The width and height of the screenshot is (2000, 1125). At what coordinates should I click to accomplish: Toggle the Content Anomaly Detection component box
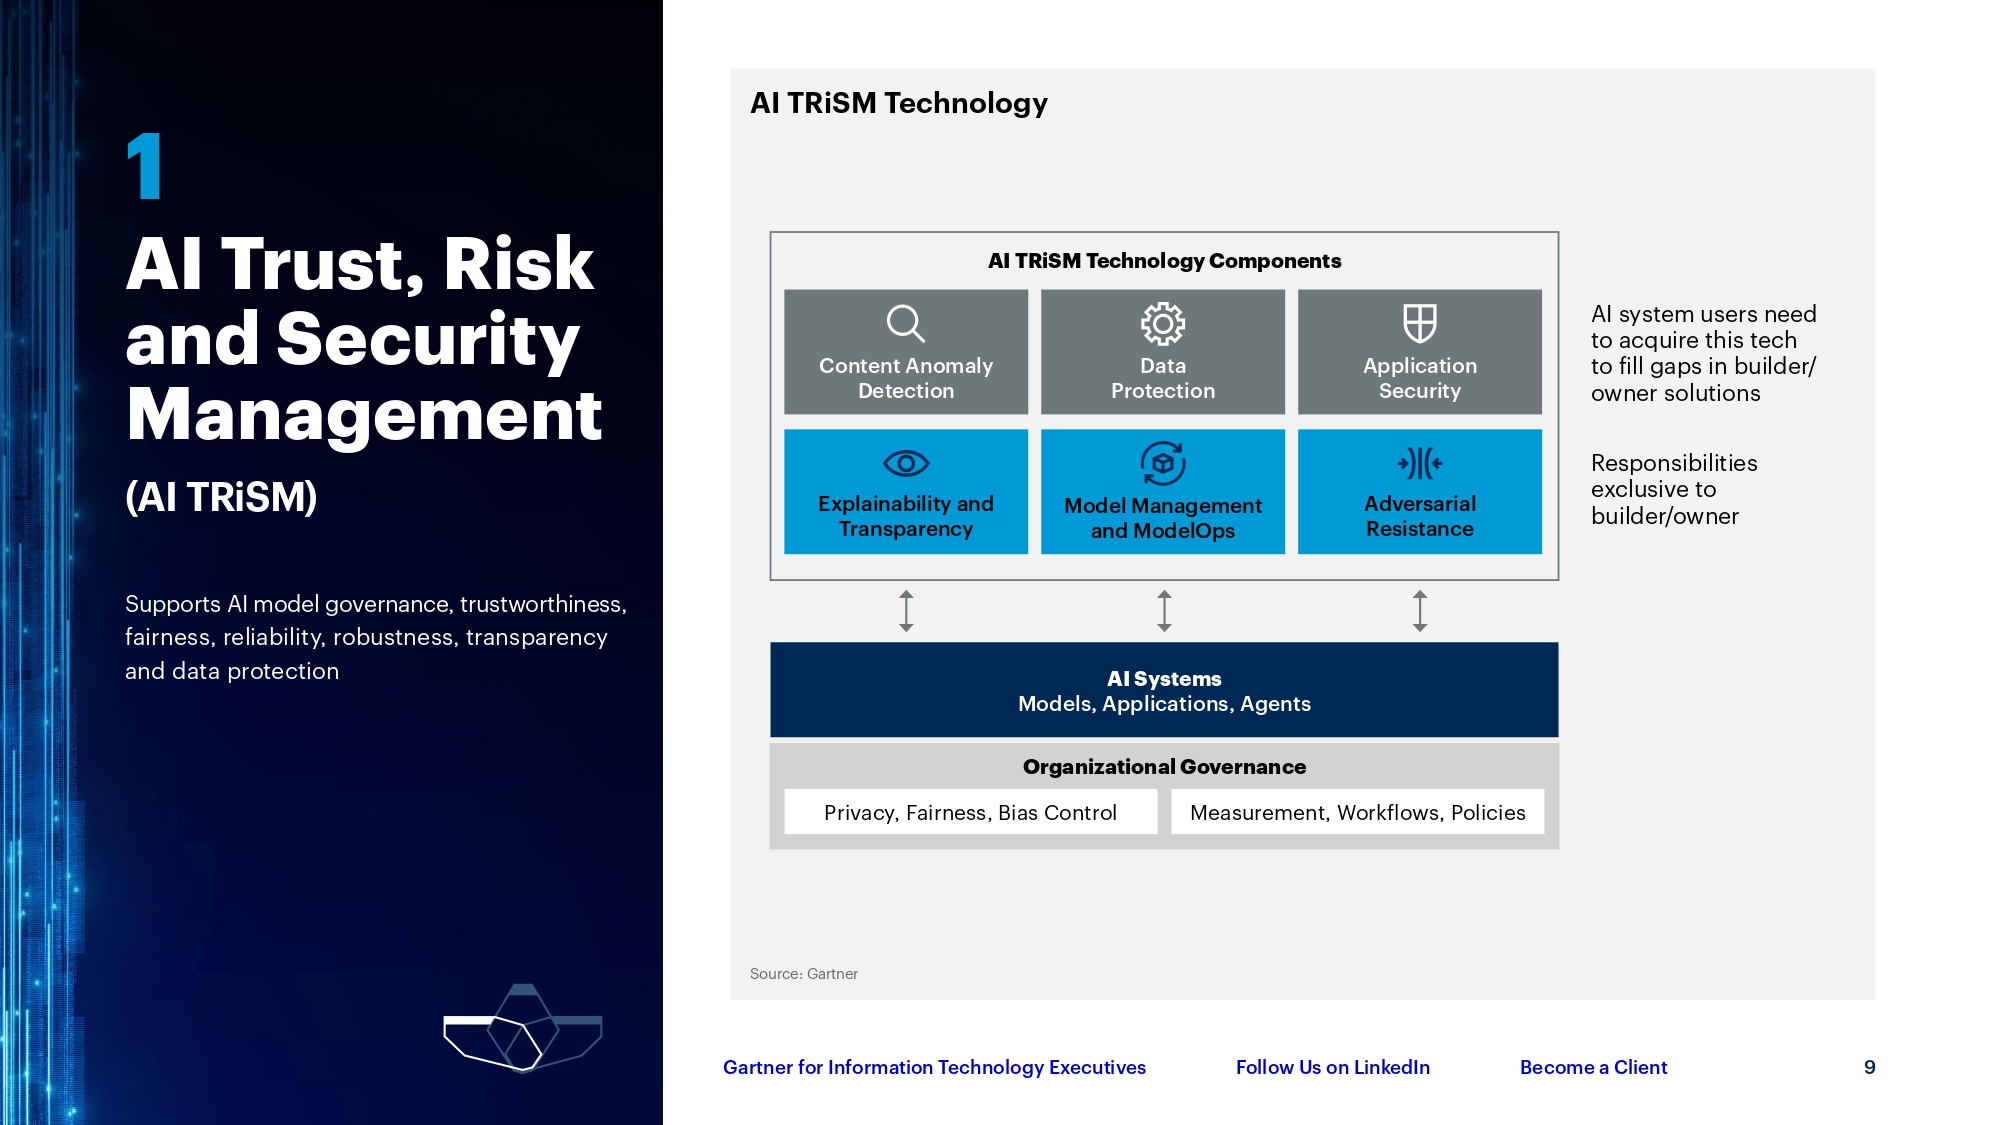click(x=905, y=351)
